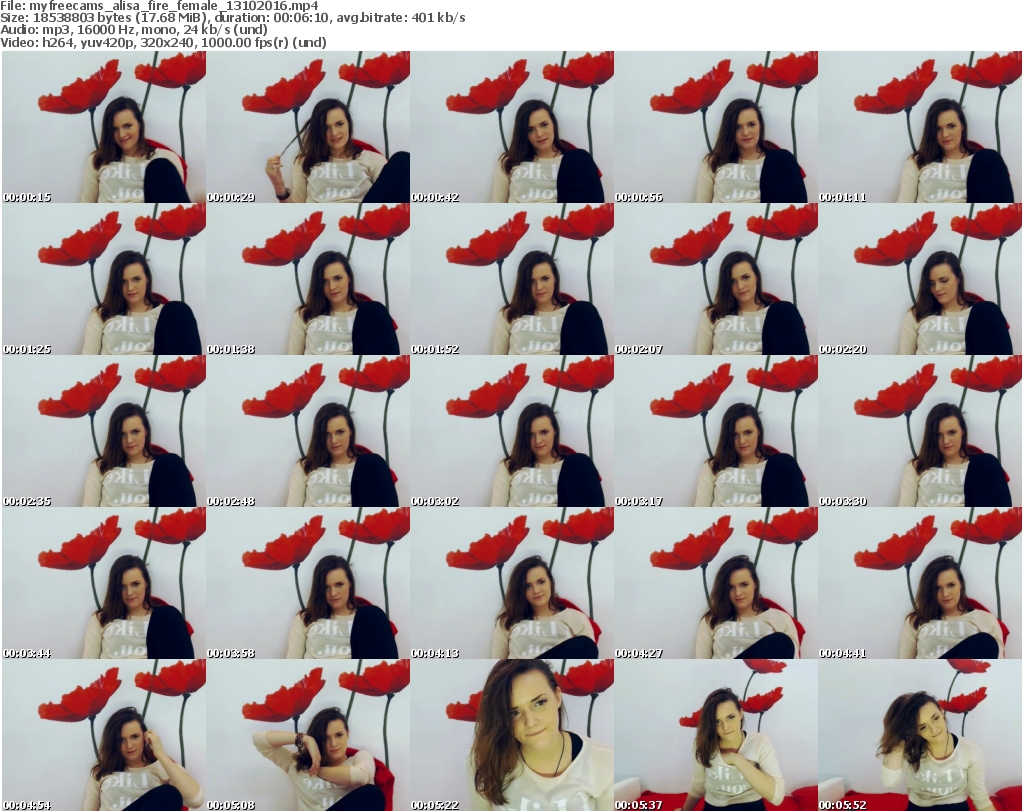Select the 'Audio: mp3, 16000 Hz' header line
1024x811 pixels.
(x=134, y=30)
